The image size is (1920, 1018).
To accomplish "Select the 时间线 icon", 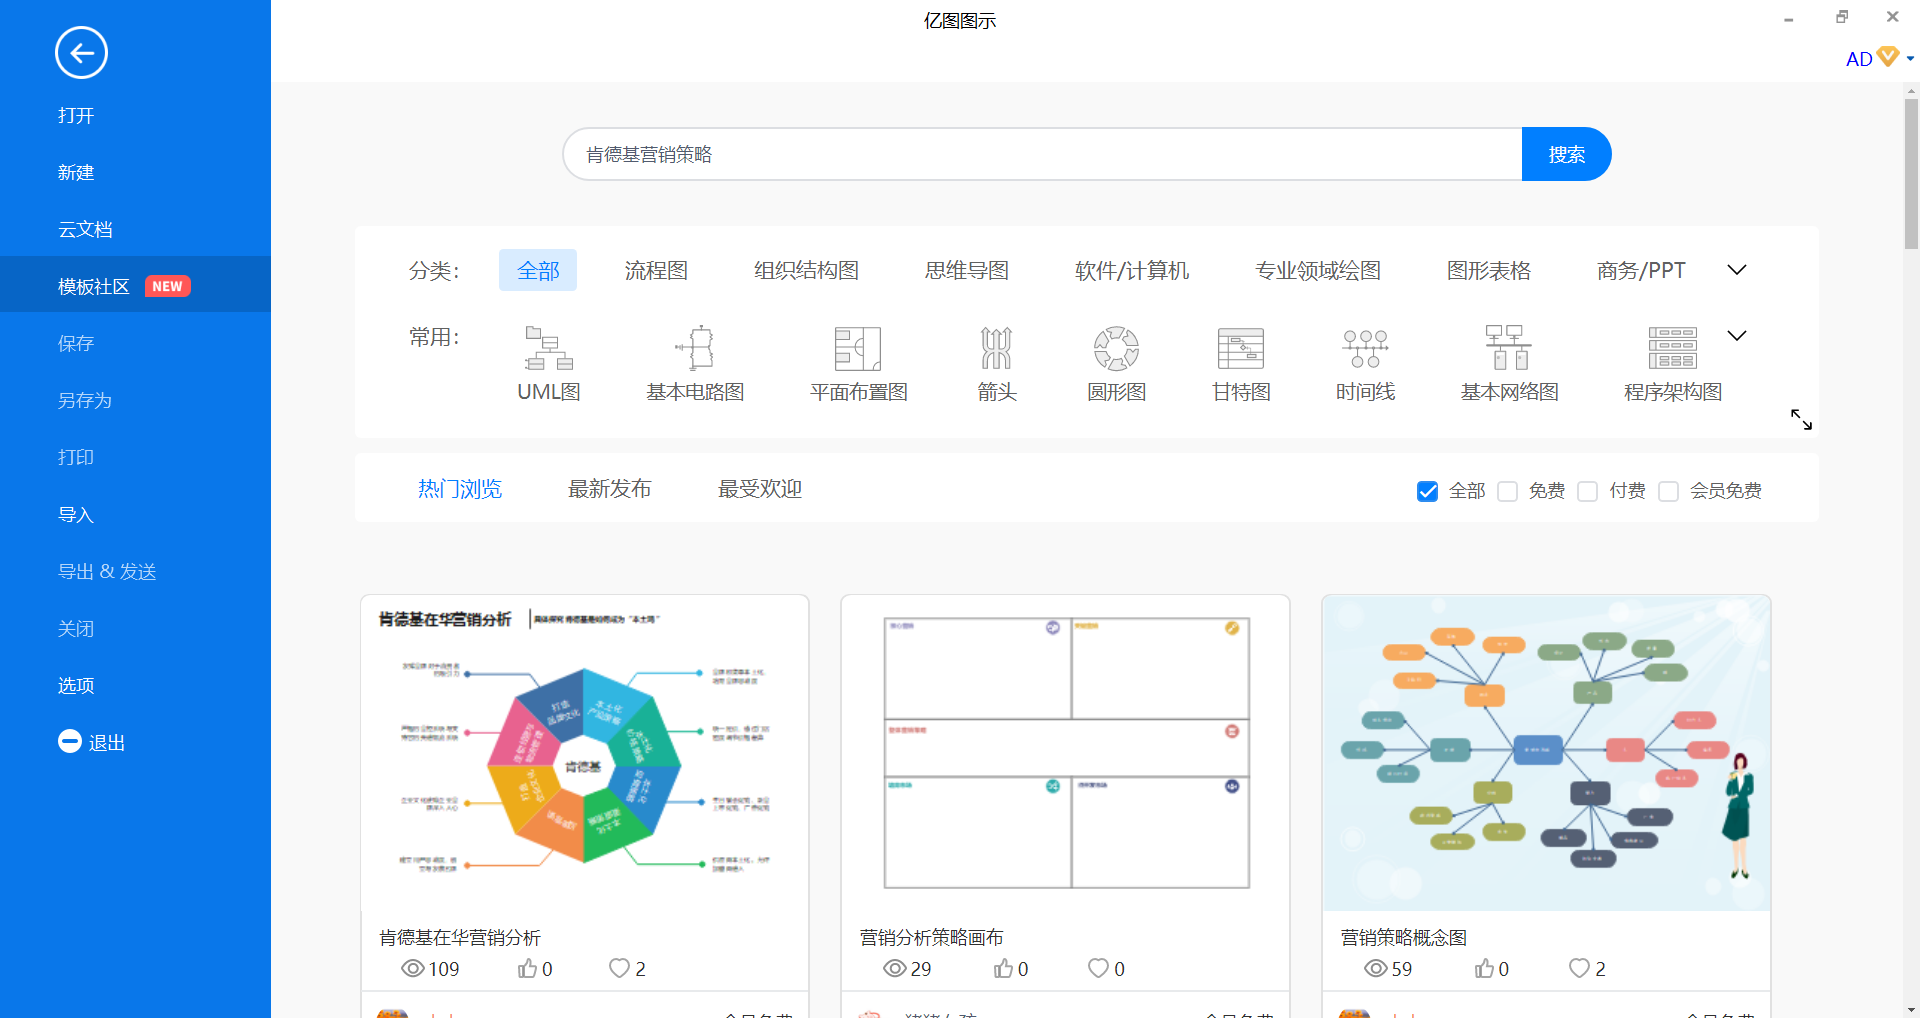I will point(1365,348).
